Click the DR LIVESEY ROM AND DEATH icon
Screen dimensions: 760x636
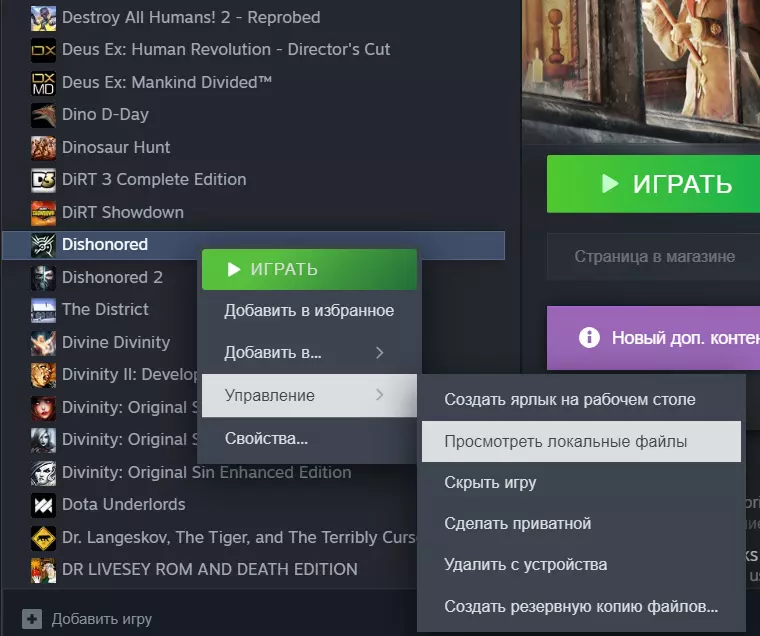click(43, 570)
